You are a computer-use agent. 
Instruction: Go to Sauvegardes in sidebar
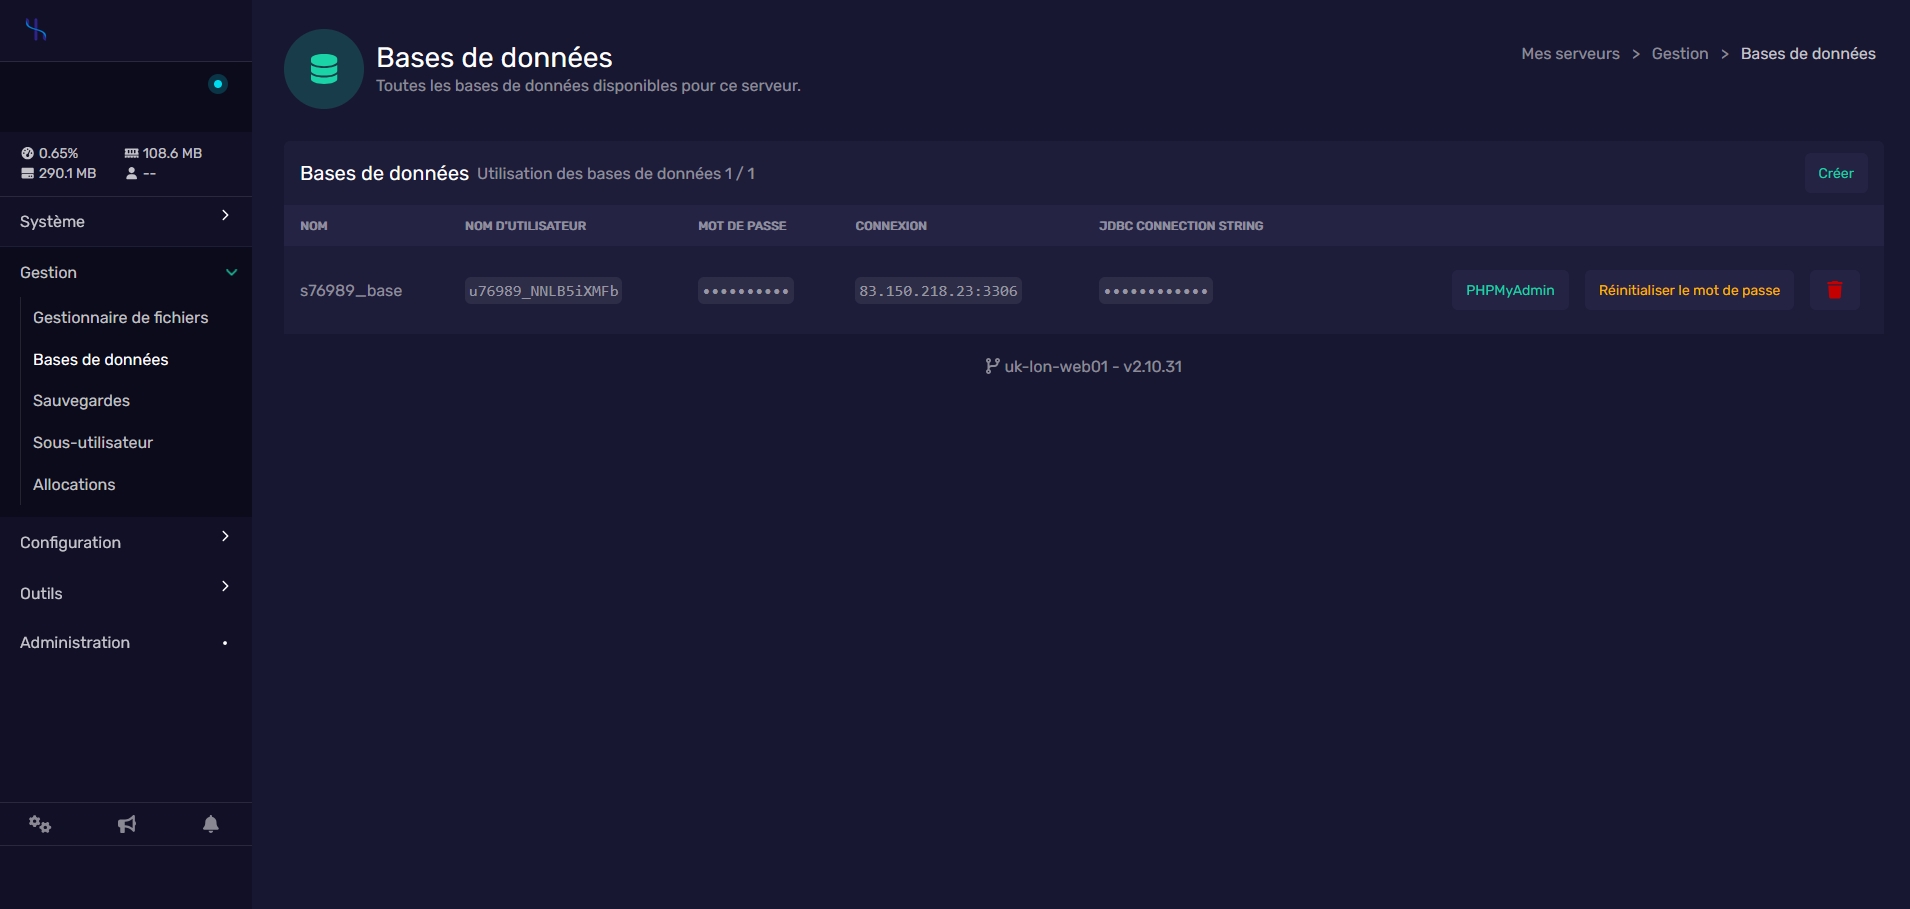(x=81, y=400)
